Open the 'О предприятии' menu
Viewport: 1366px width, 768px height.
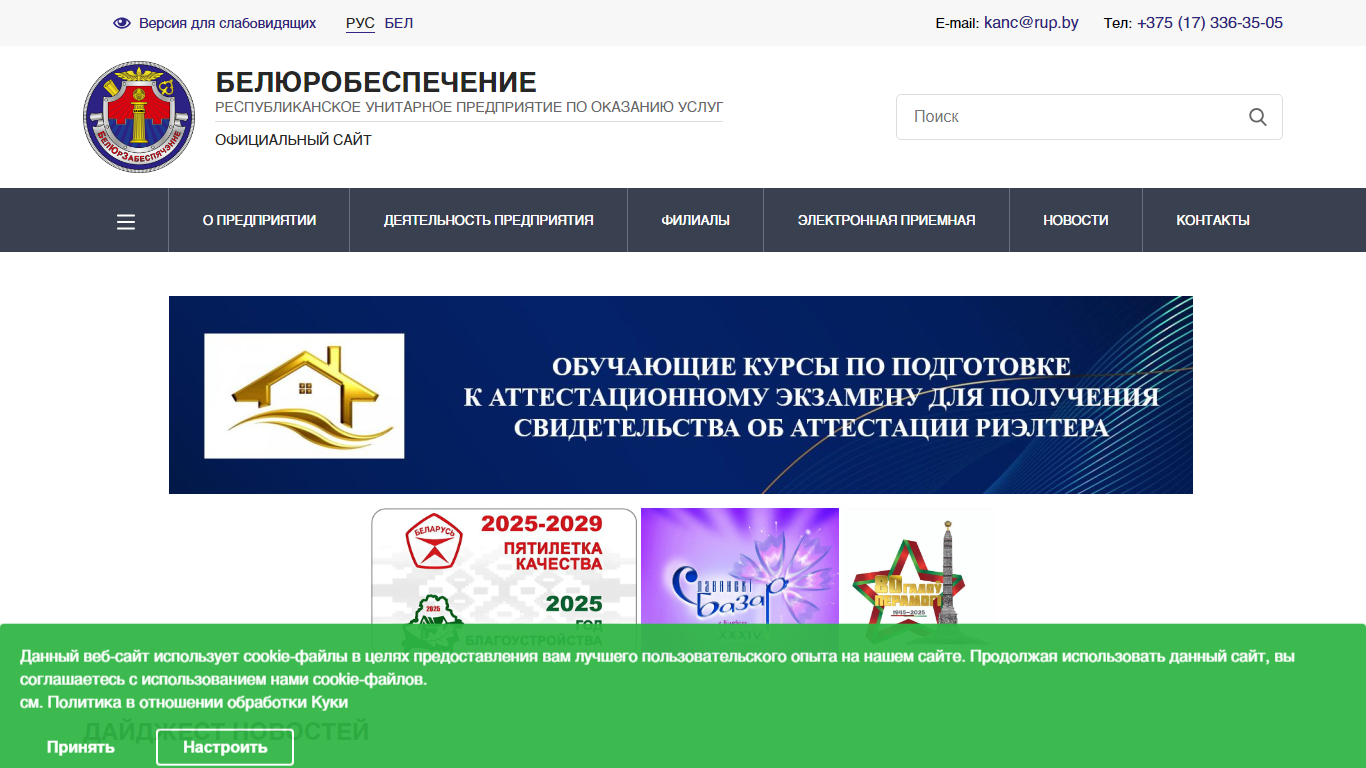(x=259, y=220)
